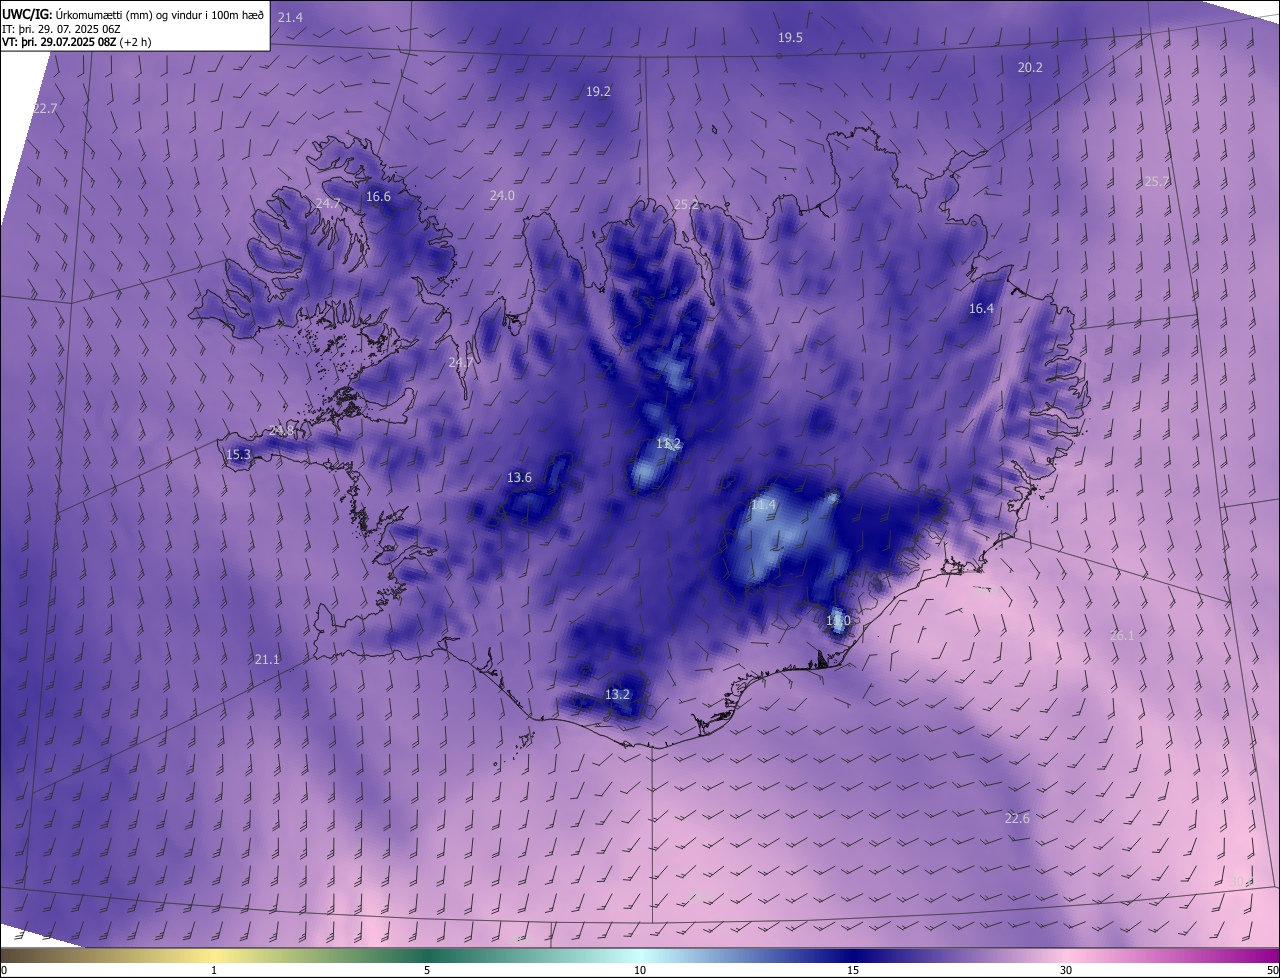Click the 26.1 value label

coord(1122,635)
